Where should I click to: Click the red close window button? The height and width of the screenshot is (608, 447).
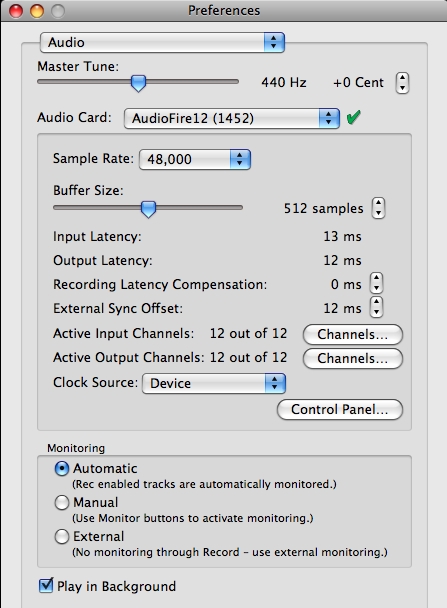[x=16, y=11]
